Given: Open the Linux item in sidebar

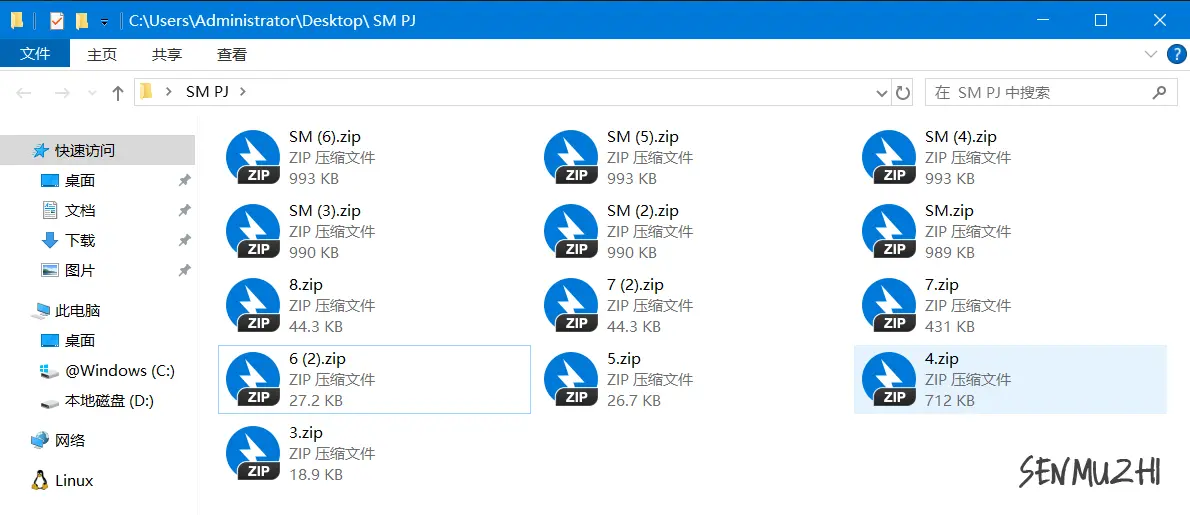Looking at the screenshot, I should coord(73,481).
